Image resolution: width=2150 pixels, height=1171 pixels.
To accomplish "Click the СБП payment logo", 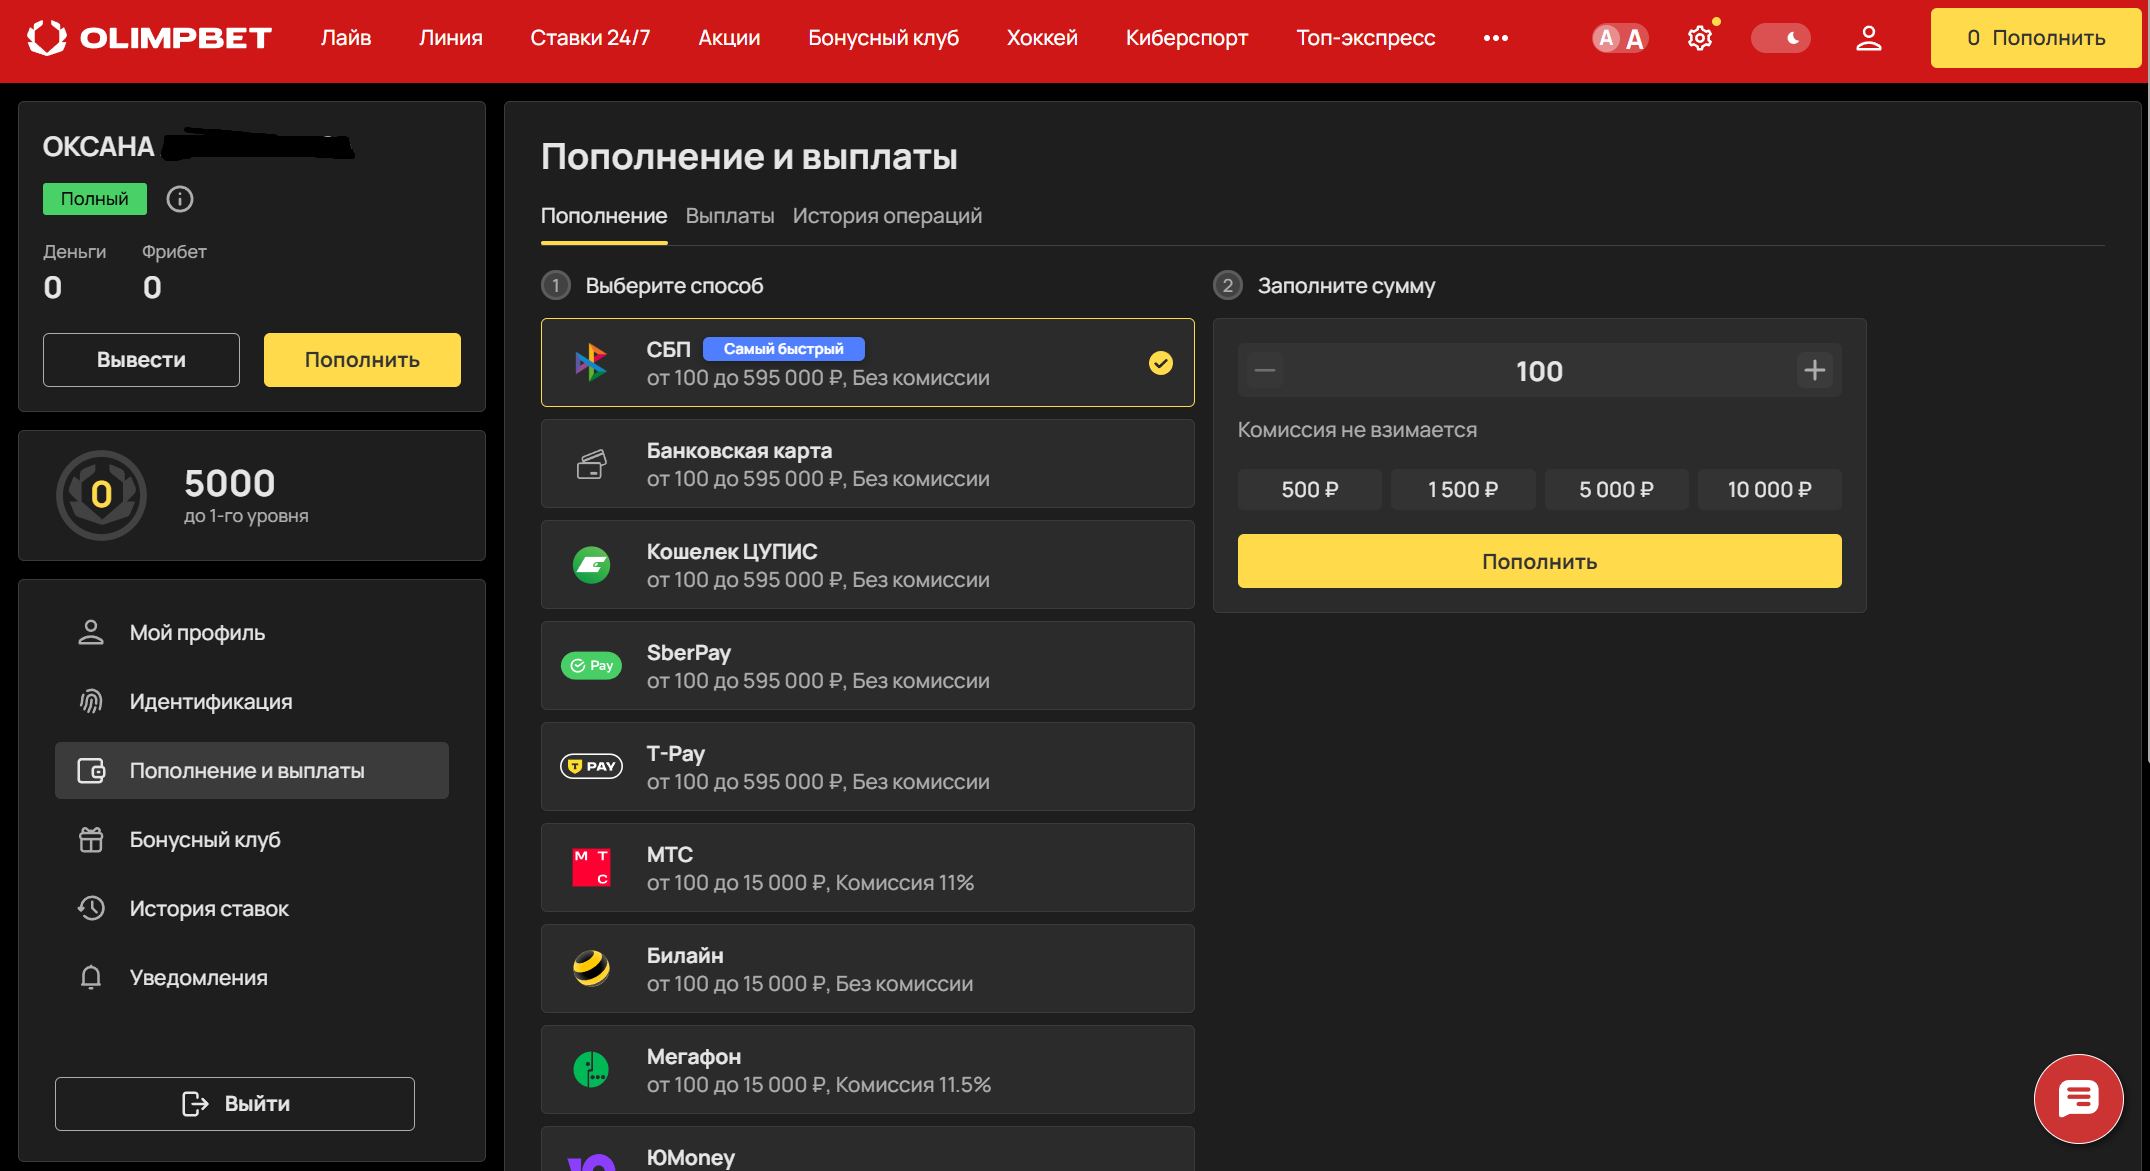I will coord(591,362).
